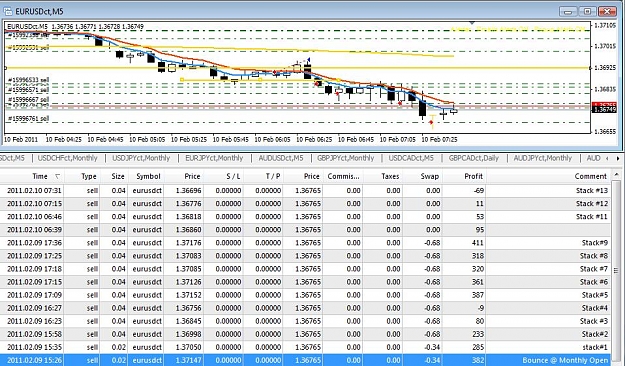Select the Bounce @ Monthly Open order row

(305, 360)
